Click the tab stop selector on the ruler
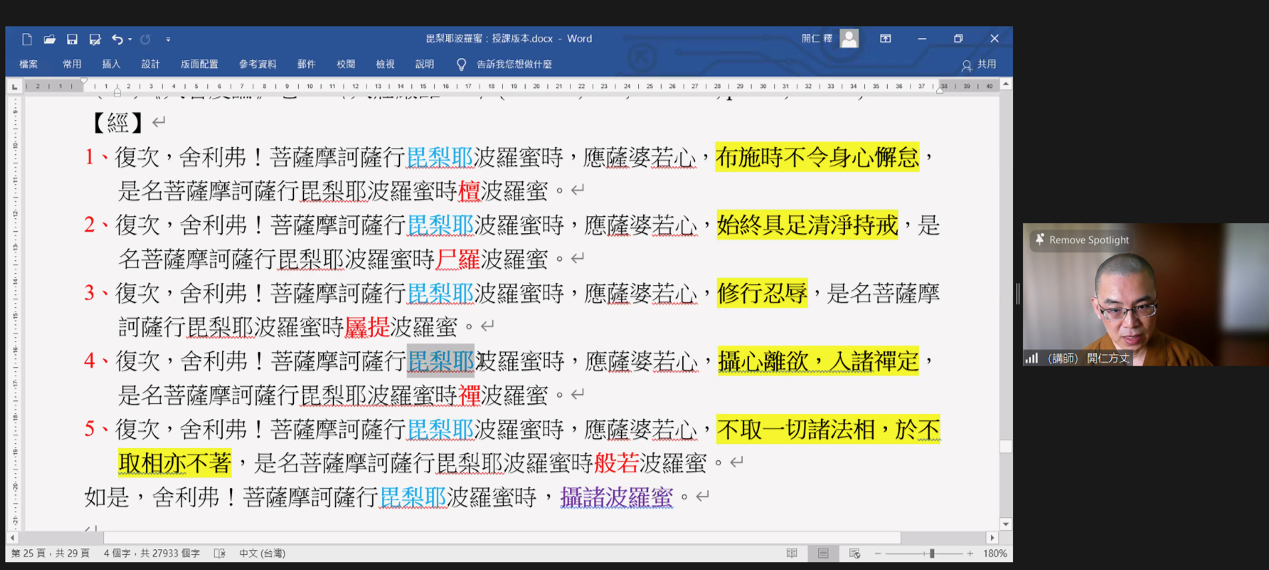Viewport: 1269px width, 570px height. pyautogui.click(x=14, y=87)
